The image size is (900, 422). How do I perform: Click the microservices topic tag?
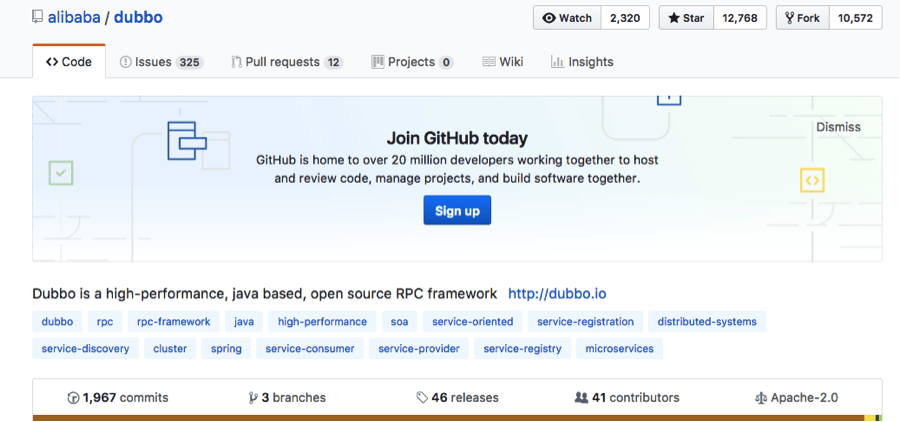coord(619,349)
